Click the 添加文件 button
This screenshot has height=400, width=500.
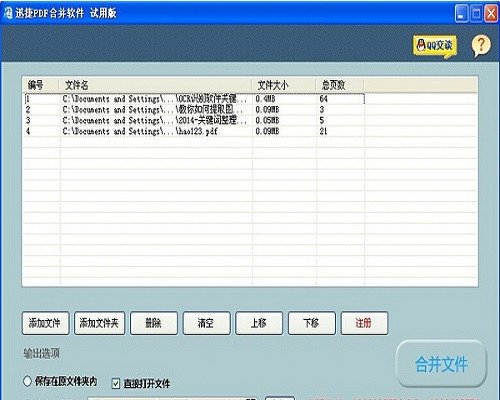[x=45, y=323]
